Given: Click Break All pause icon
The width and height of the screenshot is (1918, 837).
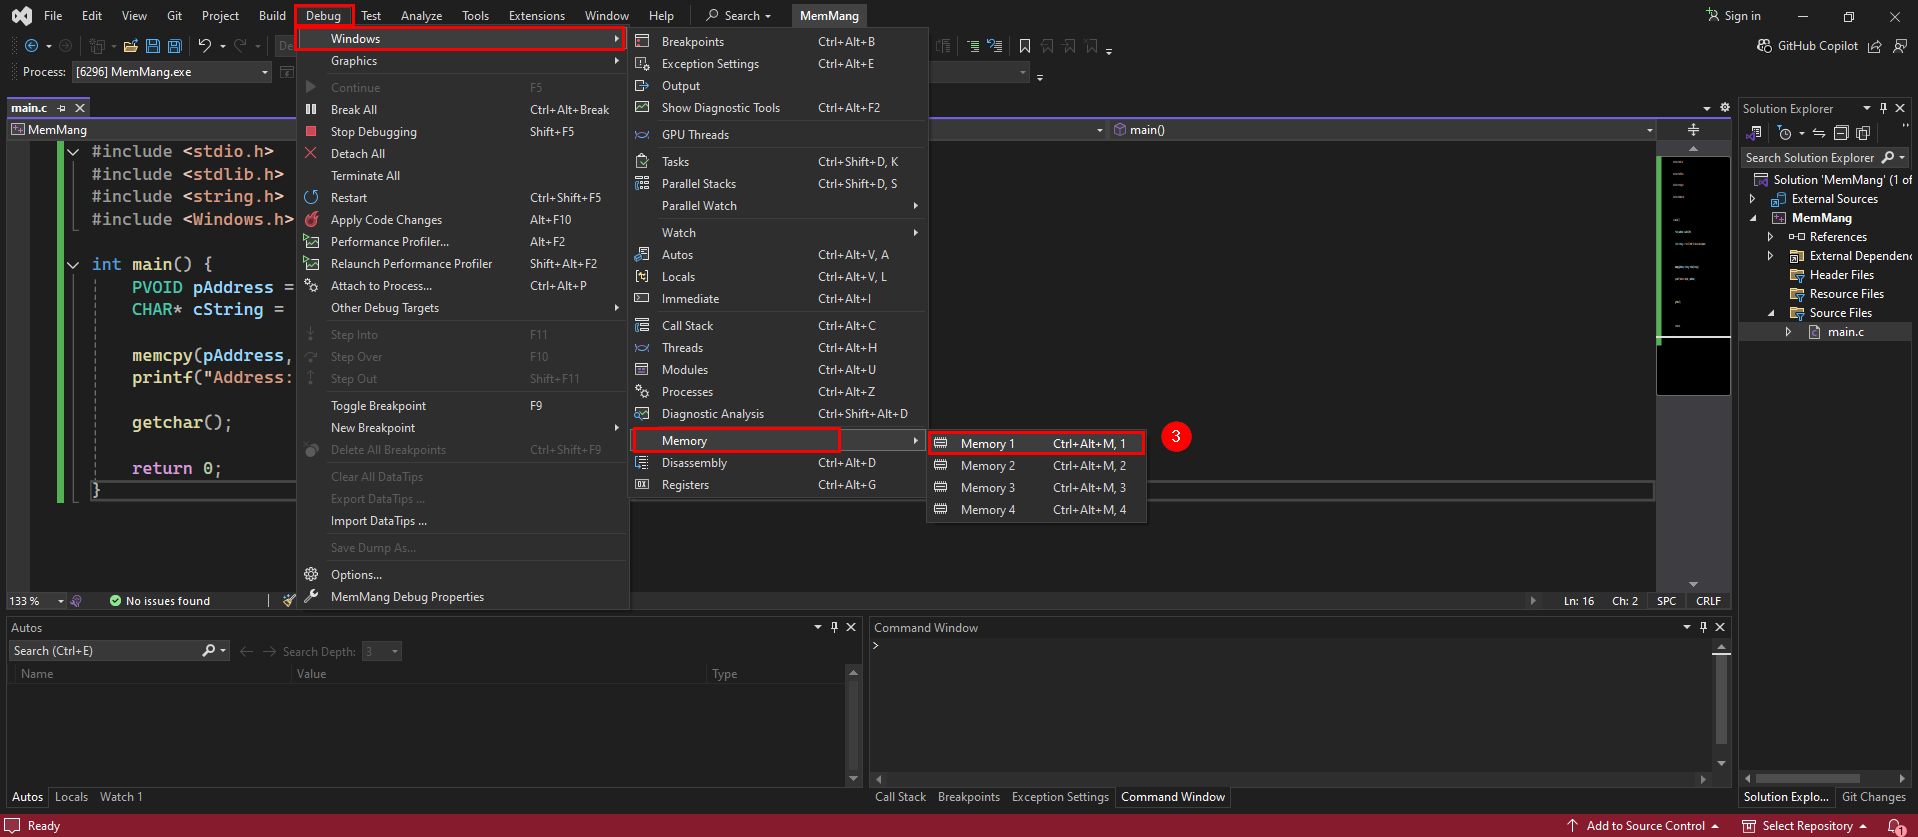Looking at the screenshot, I should (311, 109).
